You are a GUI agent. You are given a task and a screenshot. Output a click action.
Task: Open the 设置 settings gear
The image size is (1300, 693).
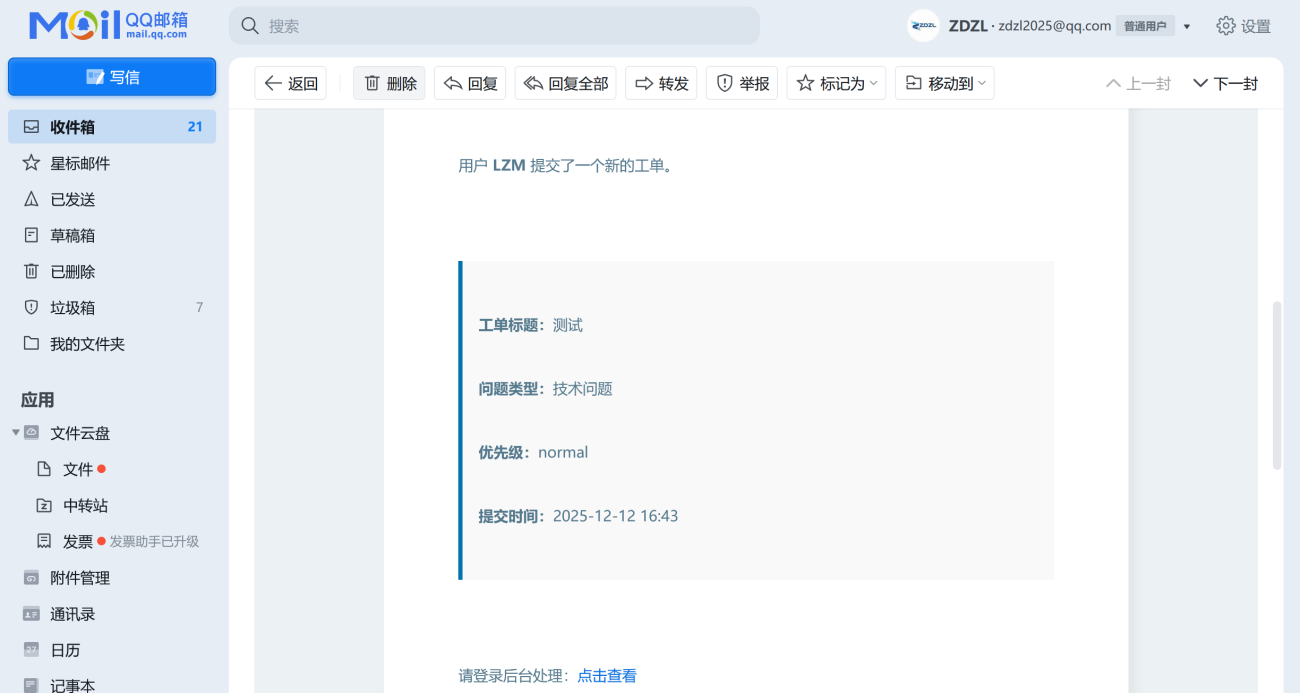[x=1226, y=27]
